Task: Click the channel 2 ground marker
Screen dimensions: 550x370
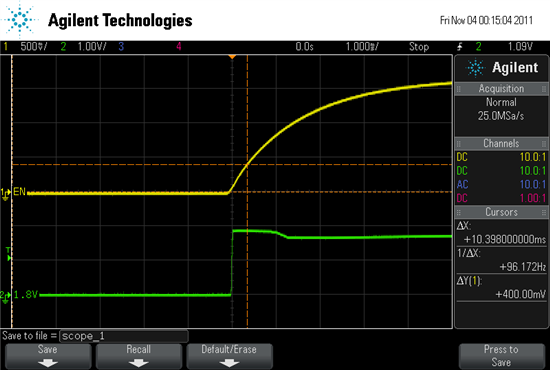Action: (5, 297)
